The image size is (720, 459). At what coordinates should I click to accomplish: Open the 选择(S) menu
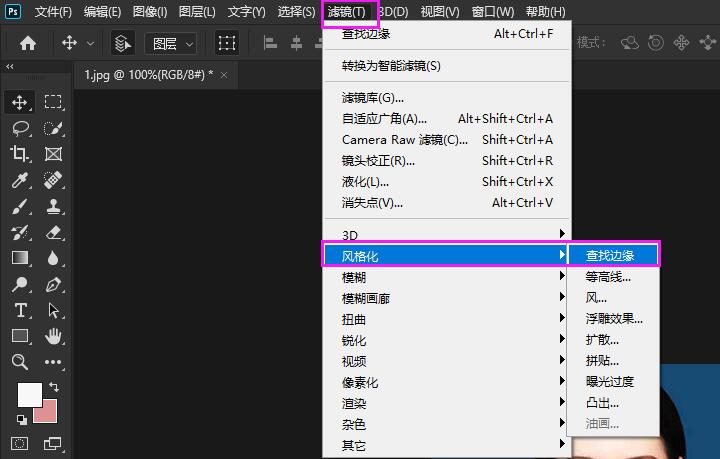pos(296,11)
